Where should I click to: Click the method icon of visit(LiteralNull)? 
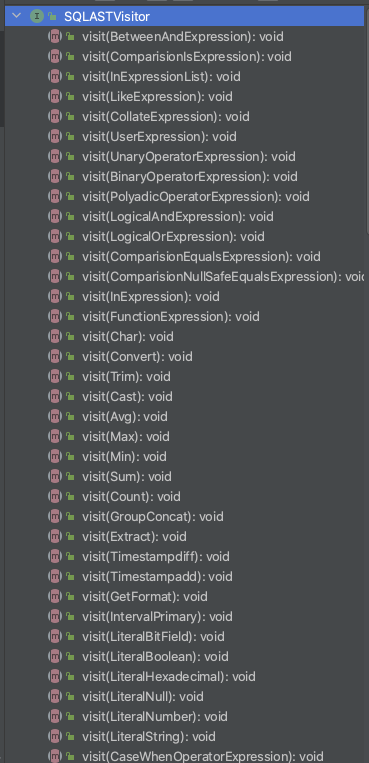tap(55, 696)
